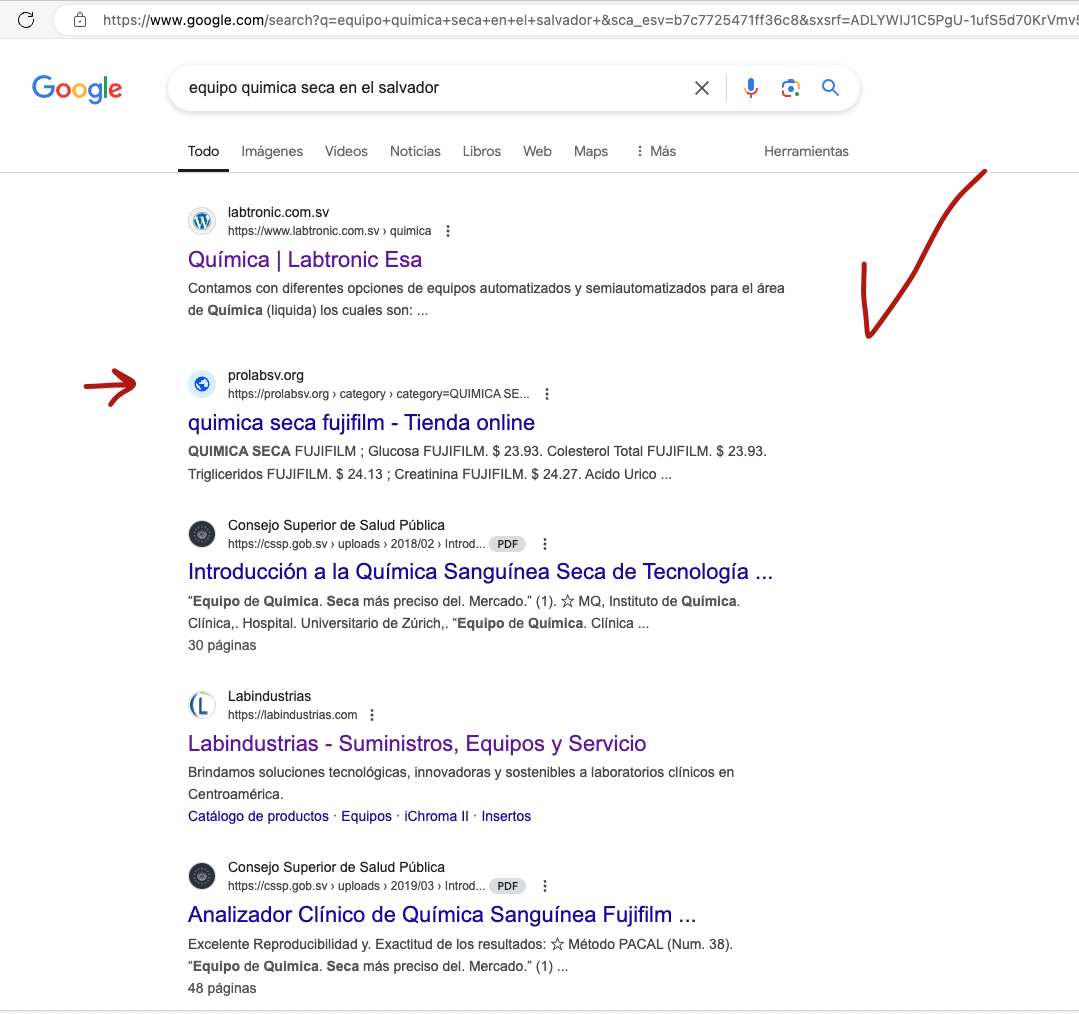
Task: Follow the Equipos sitelink
Action: (x=366, y=817)
